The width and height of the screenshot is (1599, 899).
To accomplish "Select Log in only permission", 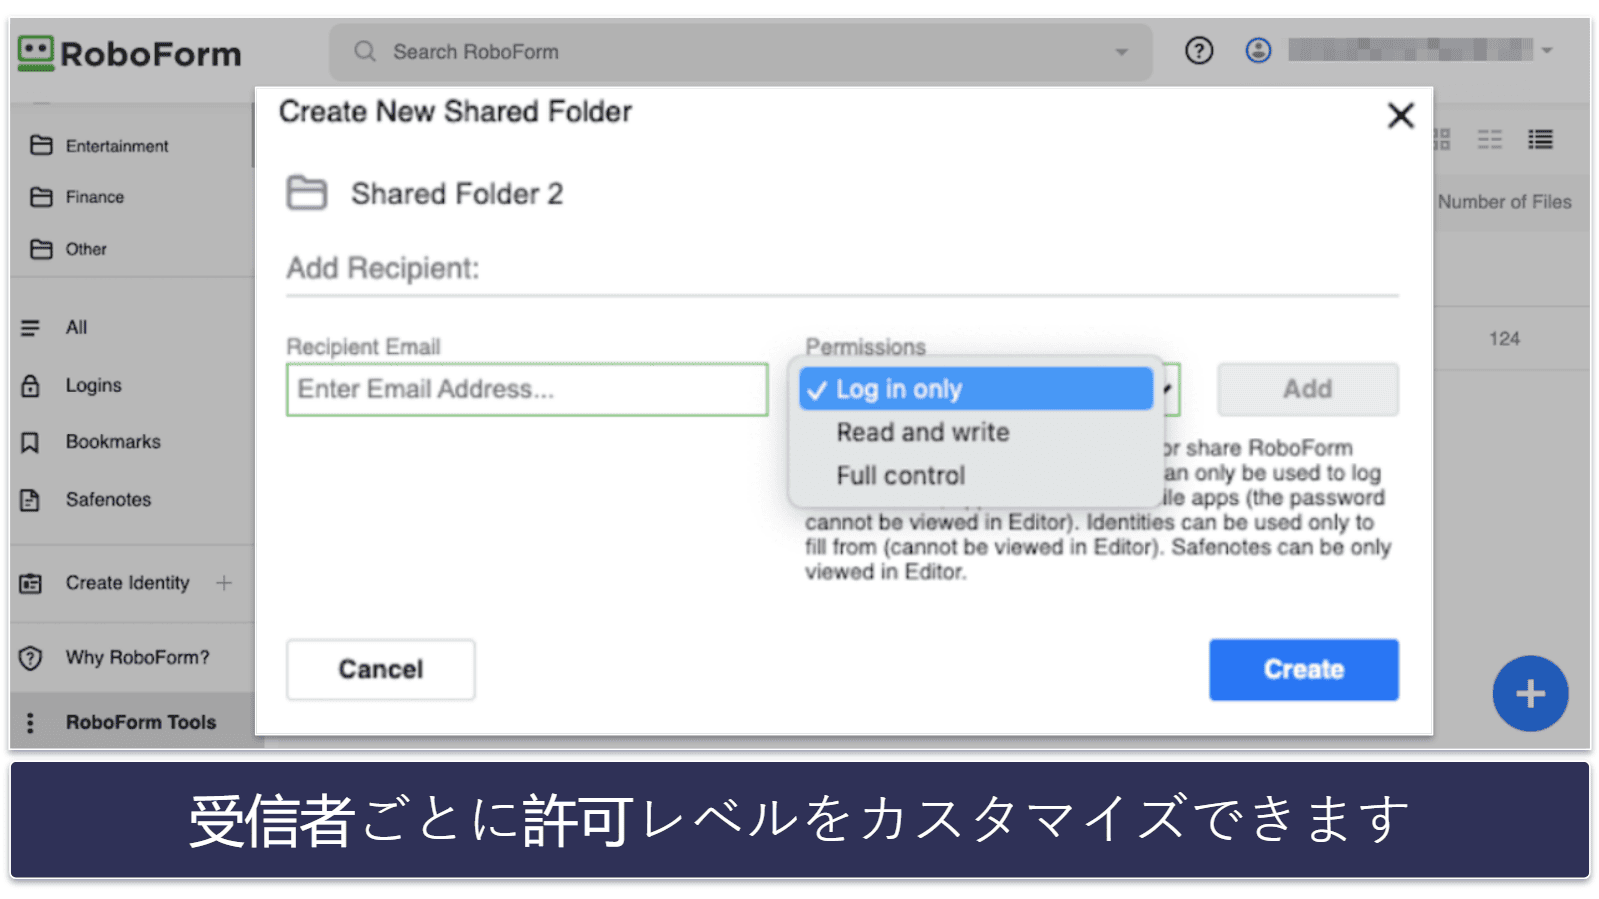I will pos(976,389).
